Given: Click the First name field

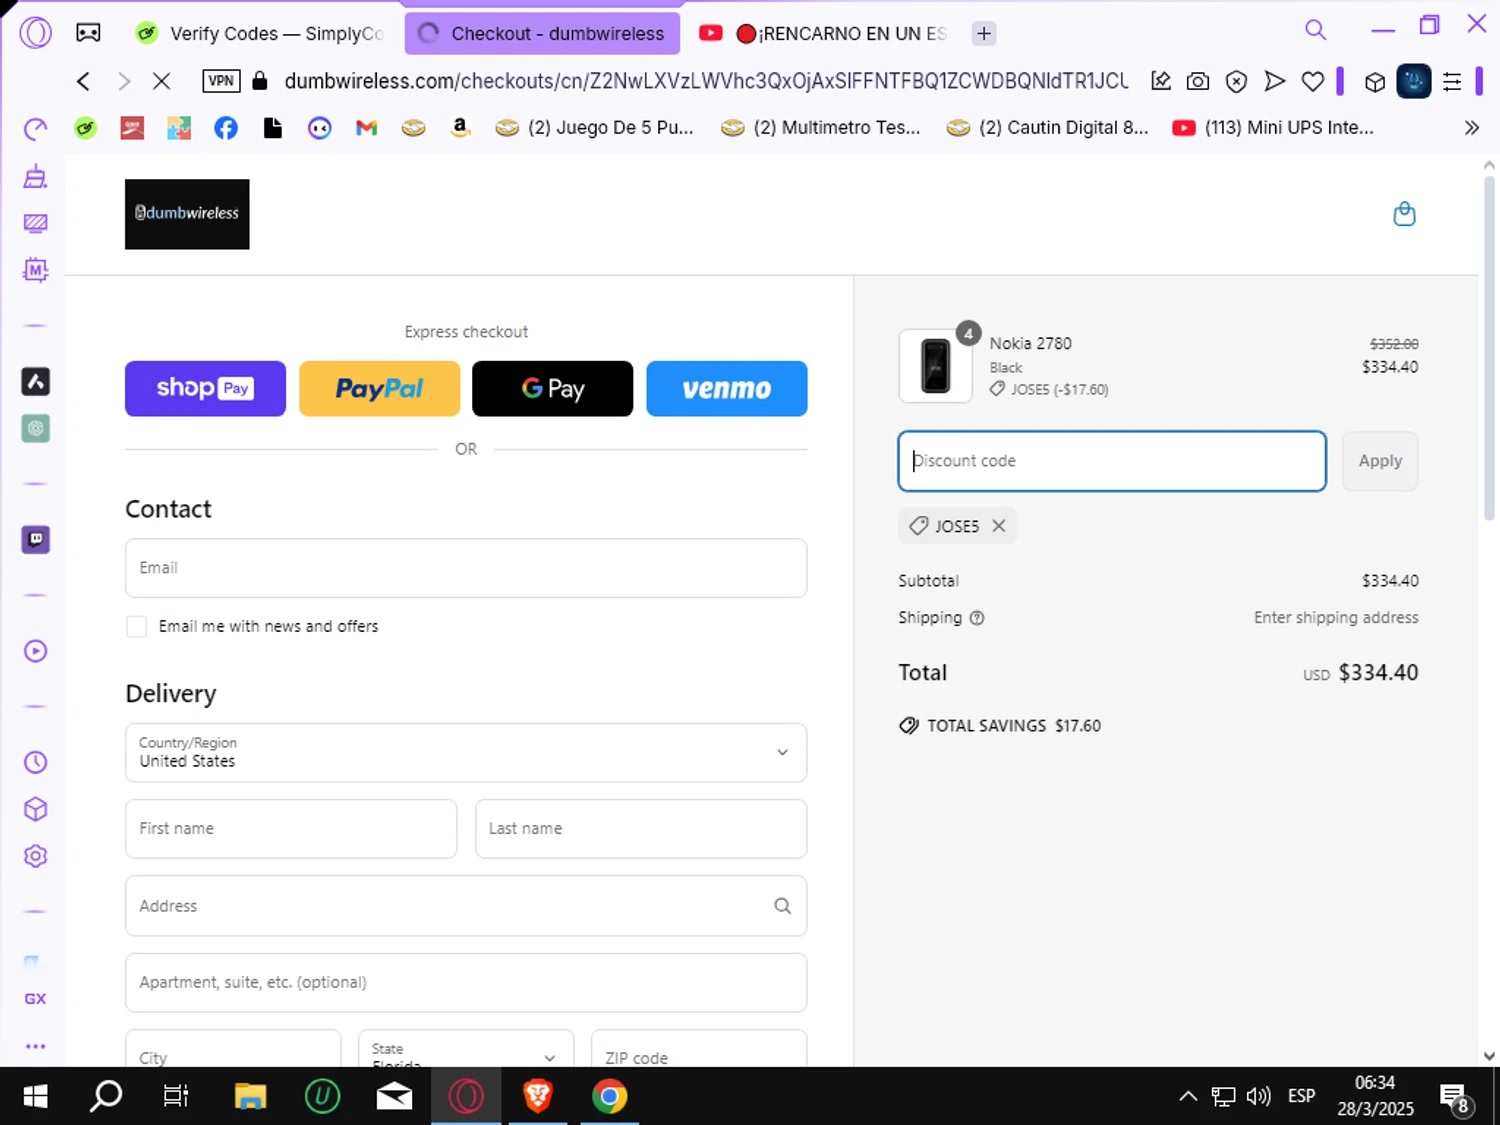Looking at the screenshot, I should [291, 828].
